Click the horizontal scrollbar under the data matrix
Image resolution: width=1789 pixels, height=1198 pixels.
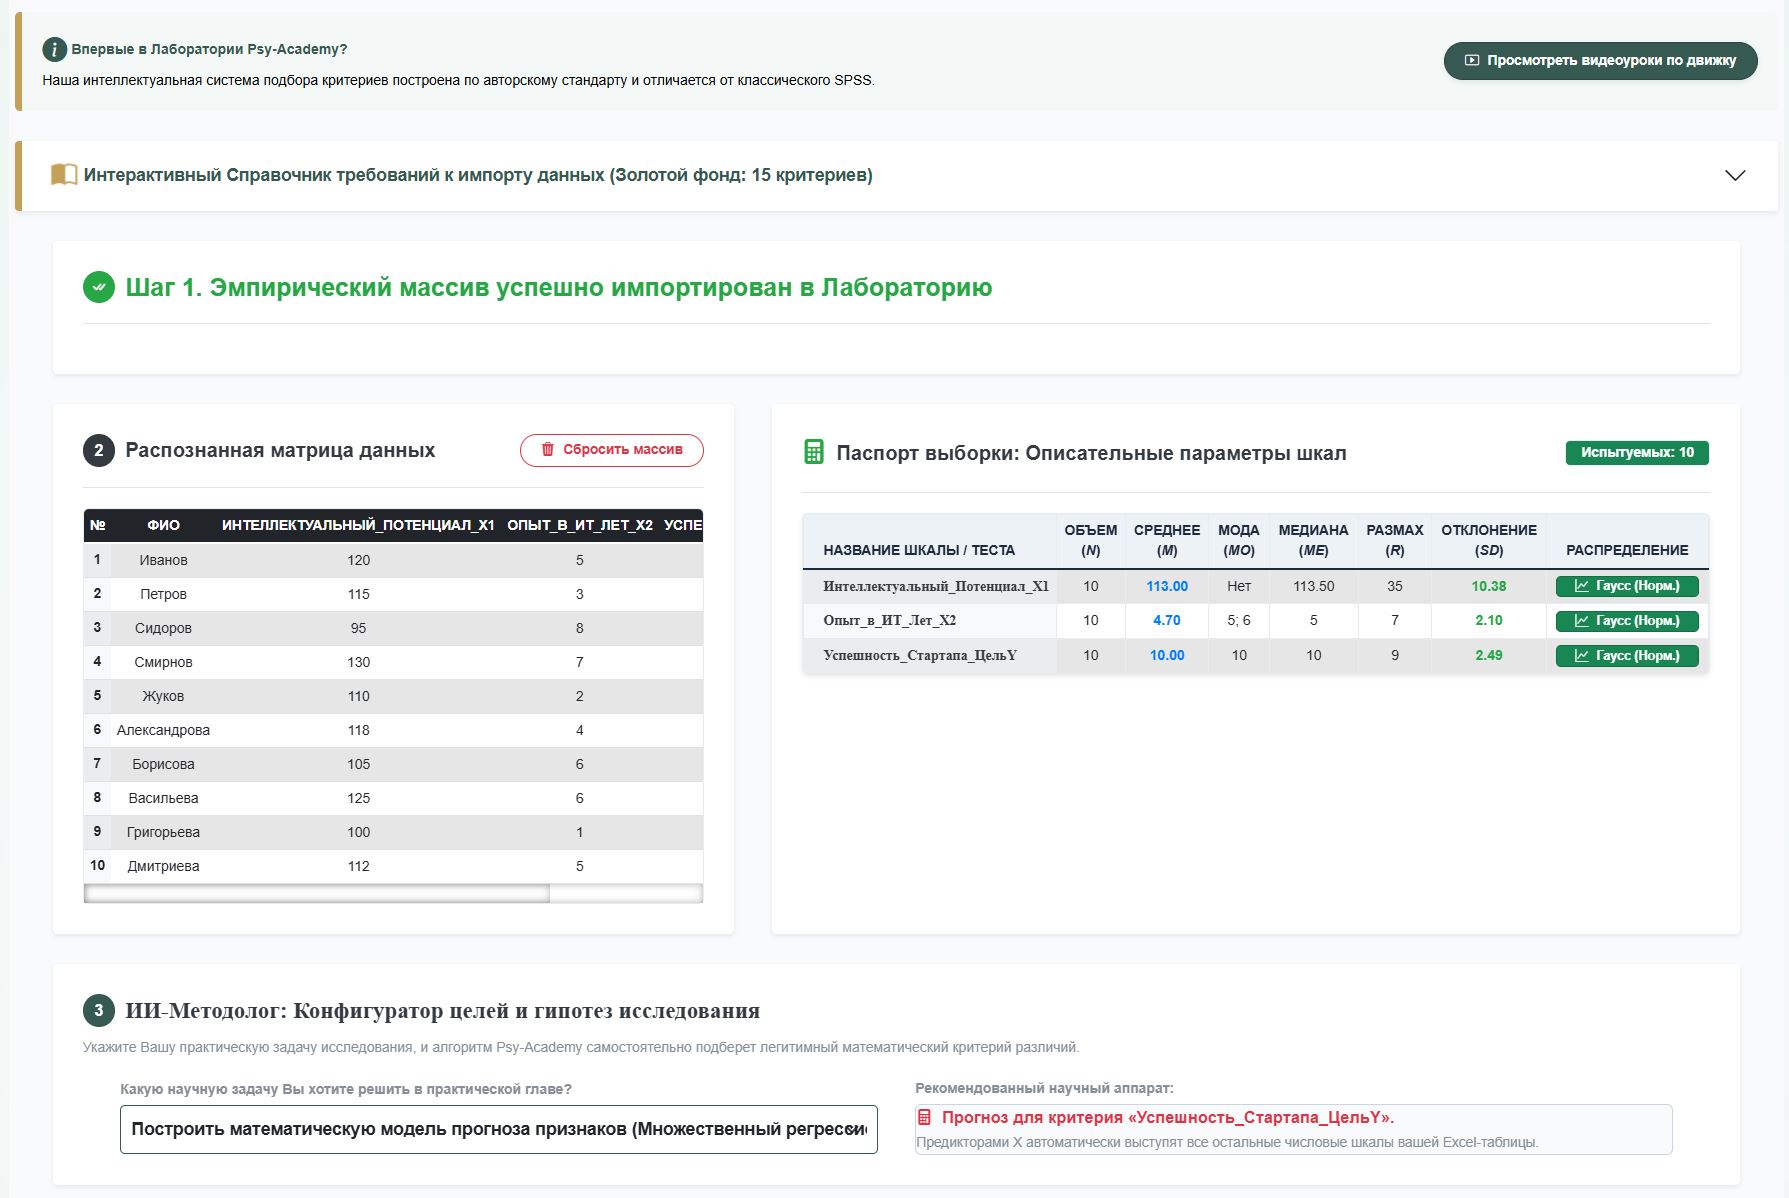393,893
